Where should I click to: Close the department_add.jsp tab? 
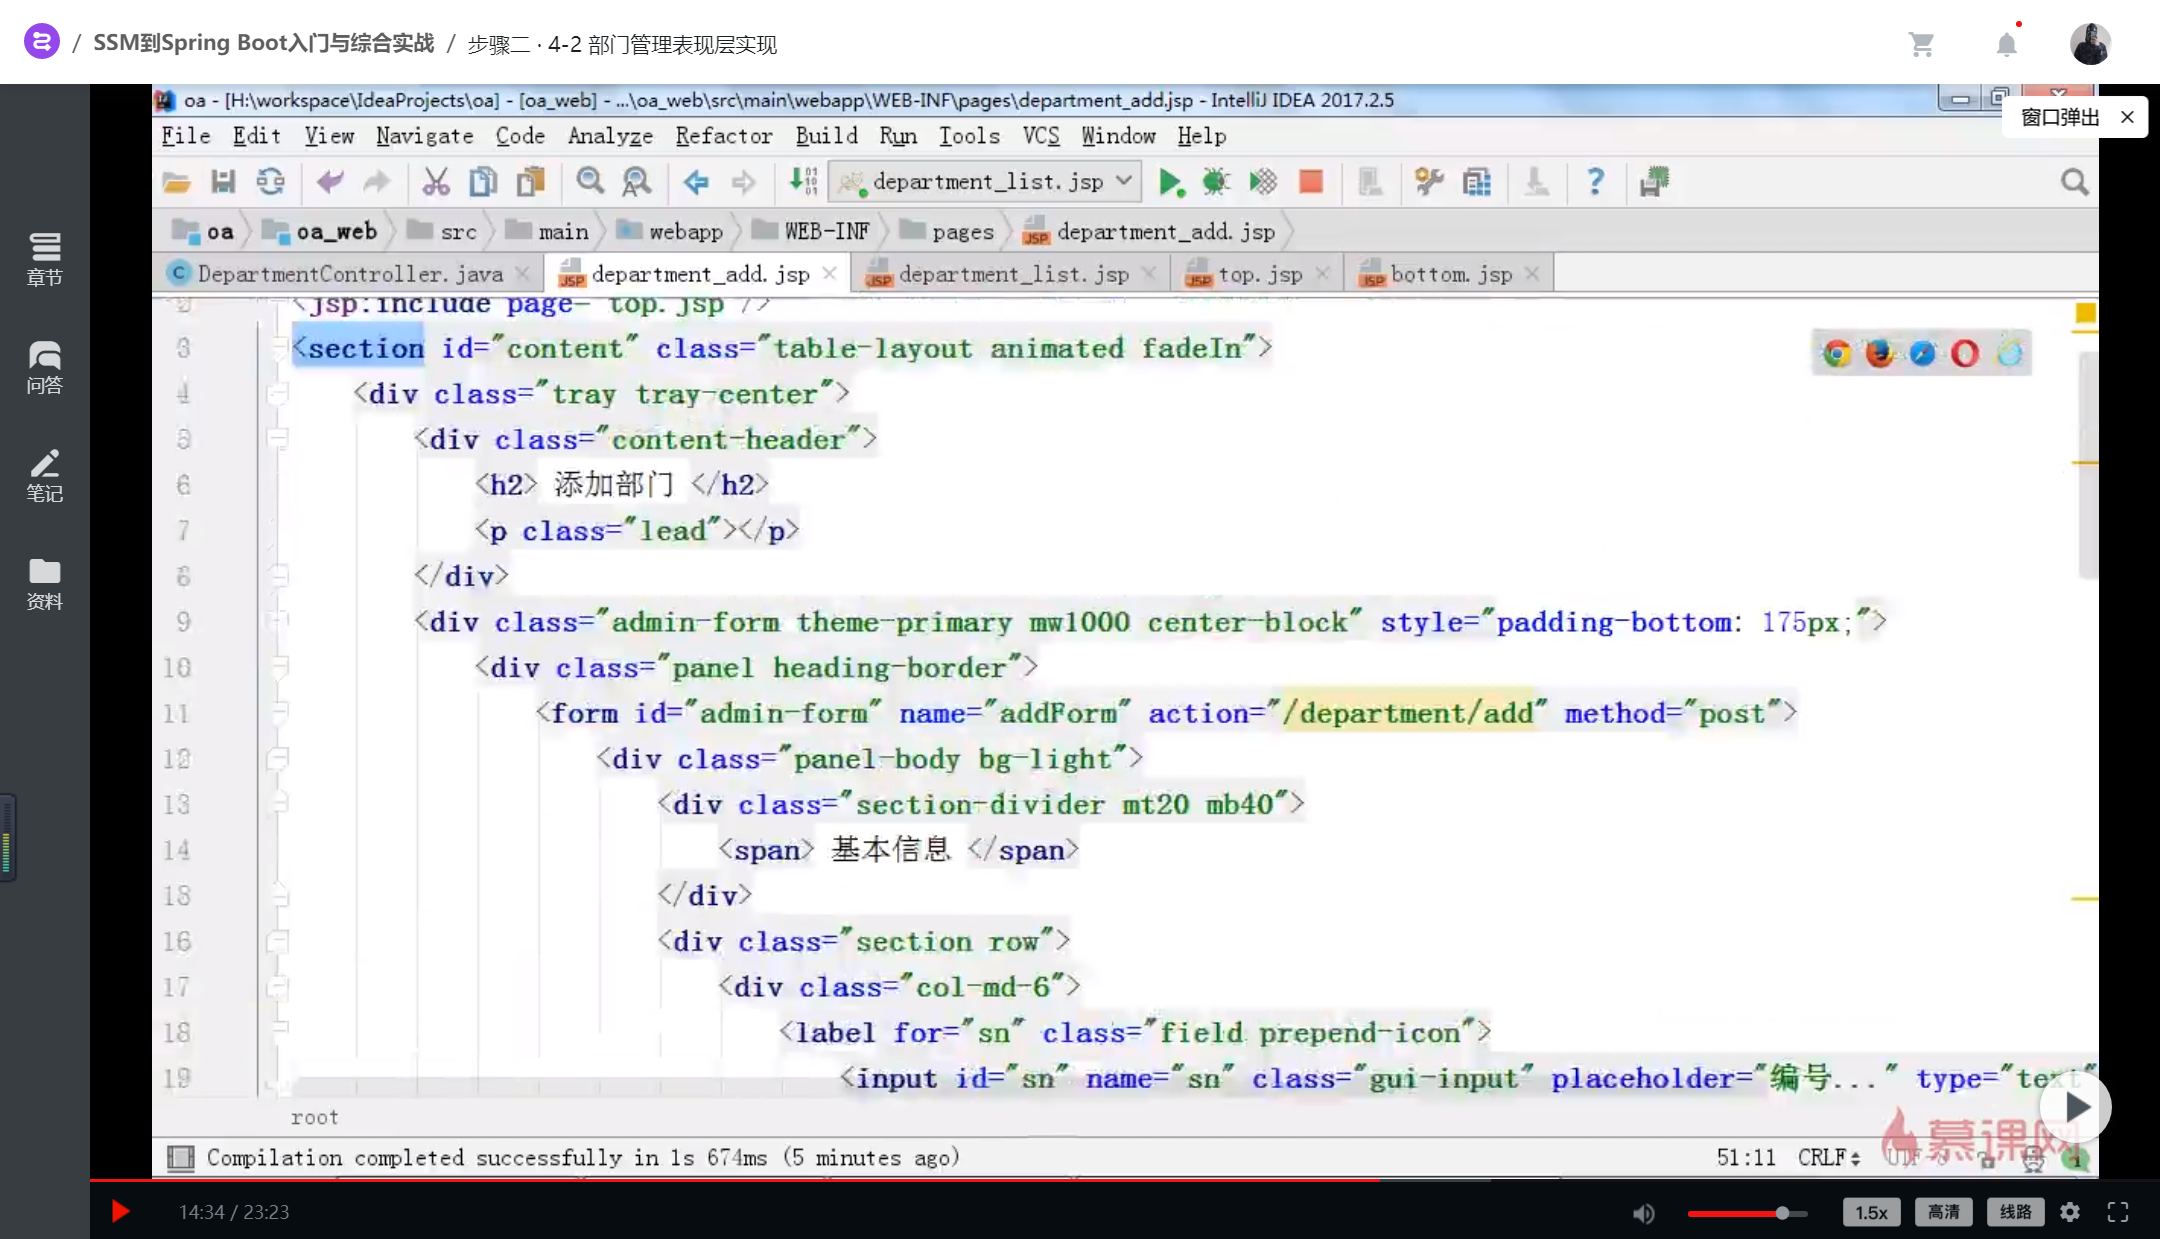pyautogui.click(x=829, y=273)
